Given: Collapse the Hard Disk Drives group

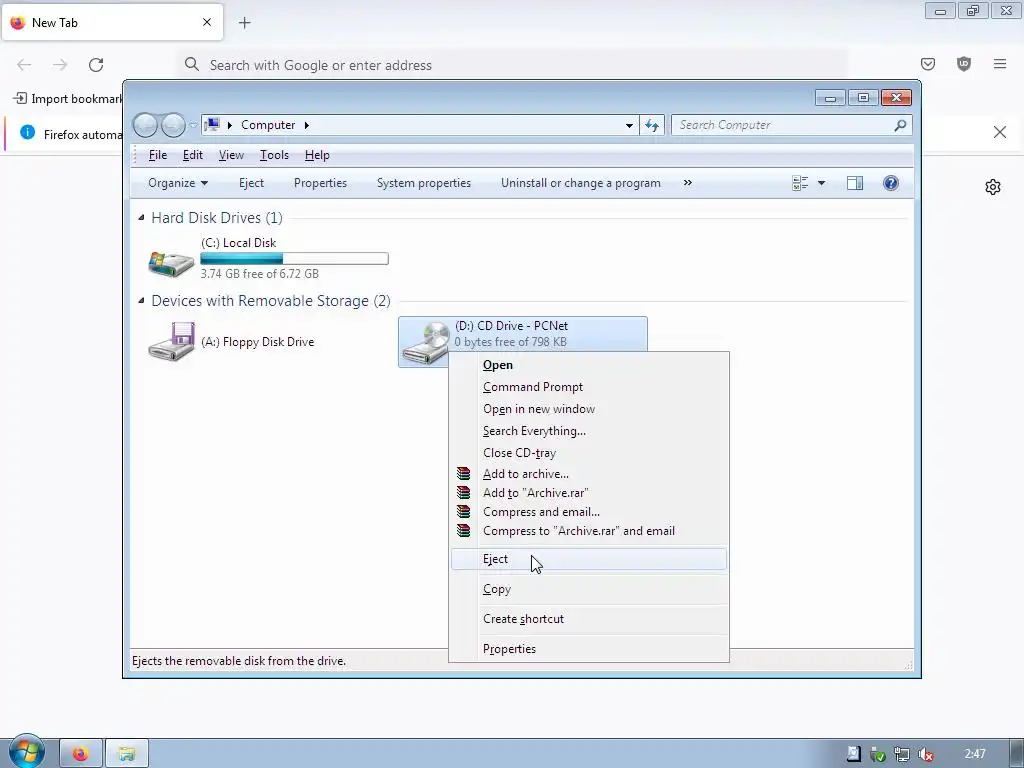Looking at the screenshot, I should (141, 217).
